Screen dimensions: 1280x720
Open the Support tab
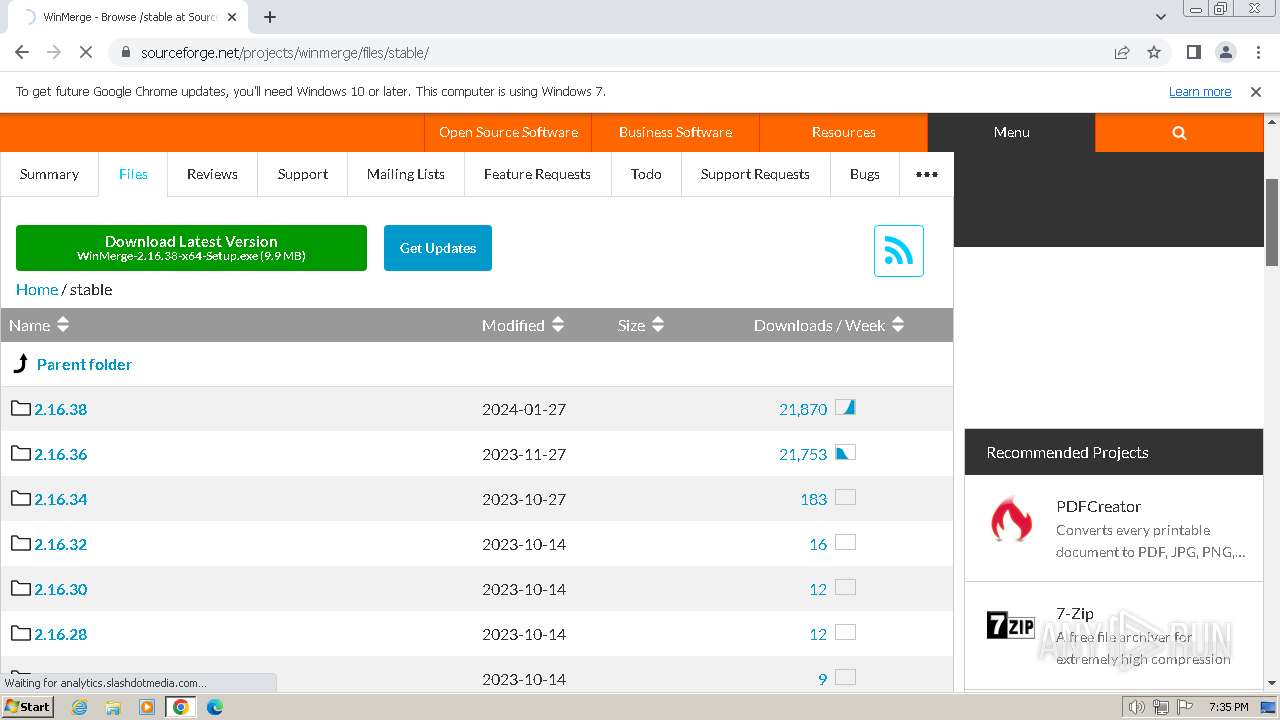pos(303,174)
